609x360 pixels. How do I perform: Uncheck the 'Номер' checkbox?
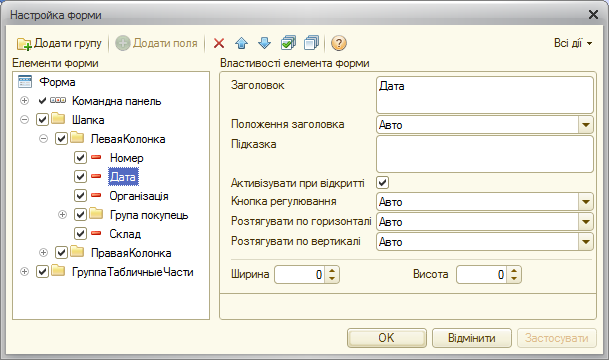[80, 157]
